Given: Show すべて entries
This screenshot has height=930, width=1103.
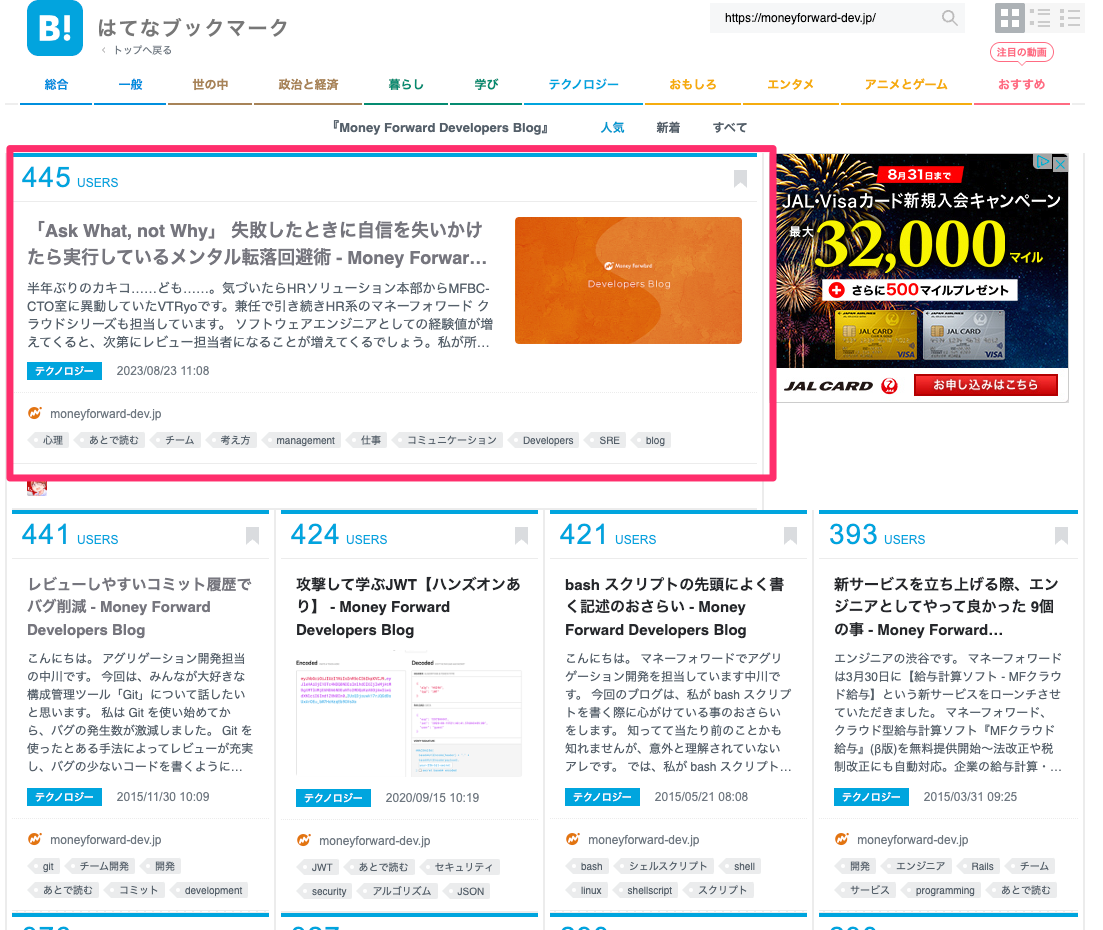Looking at the screenshot, I should coord(729,127).
